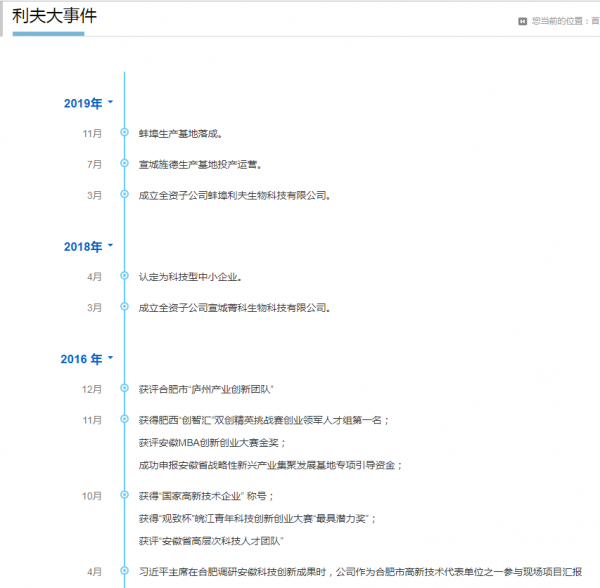This screenshot has width=600, height=588.
Task: Click the 利夫大事件 page title
Action: tap(54, 16)
